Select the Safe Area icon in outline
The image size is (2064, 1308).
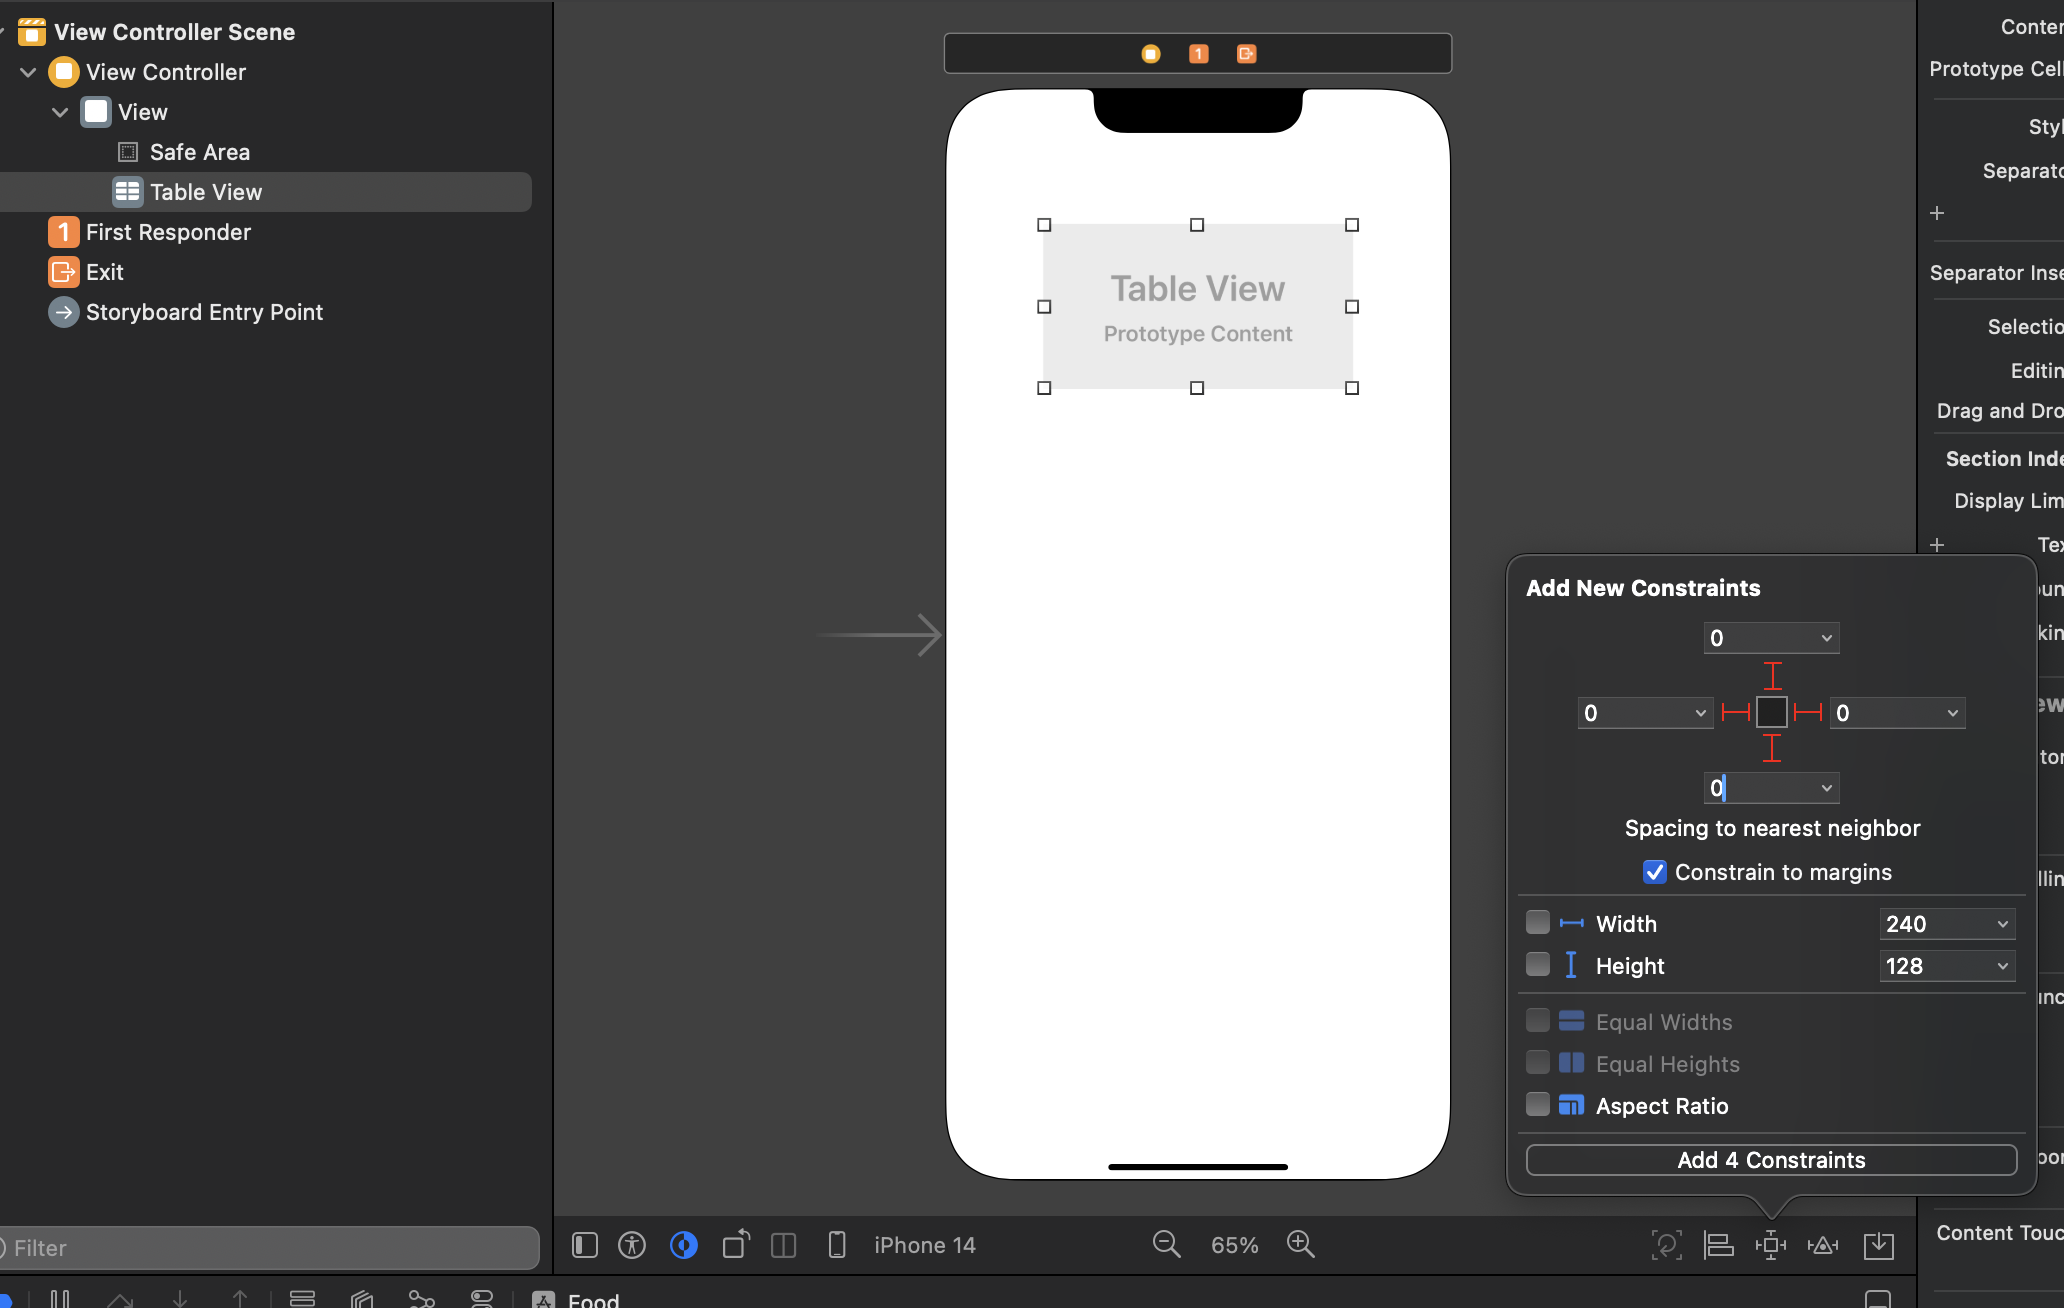click(x=128, y=152)
